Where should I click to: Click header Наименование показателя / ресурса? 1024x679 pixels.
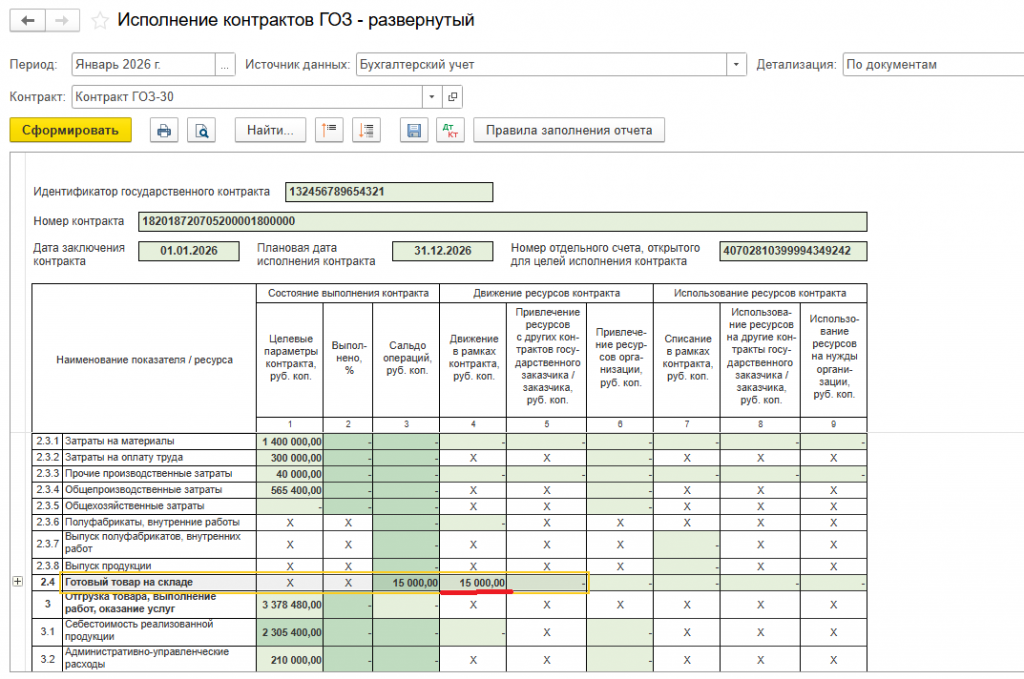[144, 360]
